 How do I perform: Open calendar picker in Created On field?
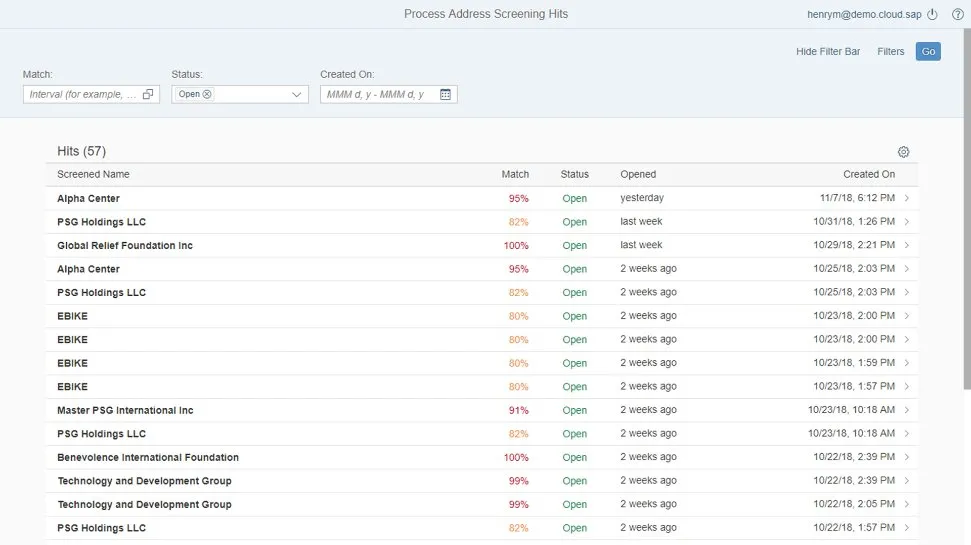(x=446, y=95)
